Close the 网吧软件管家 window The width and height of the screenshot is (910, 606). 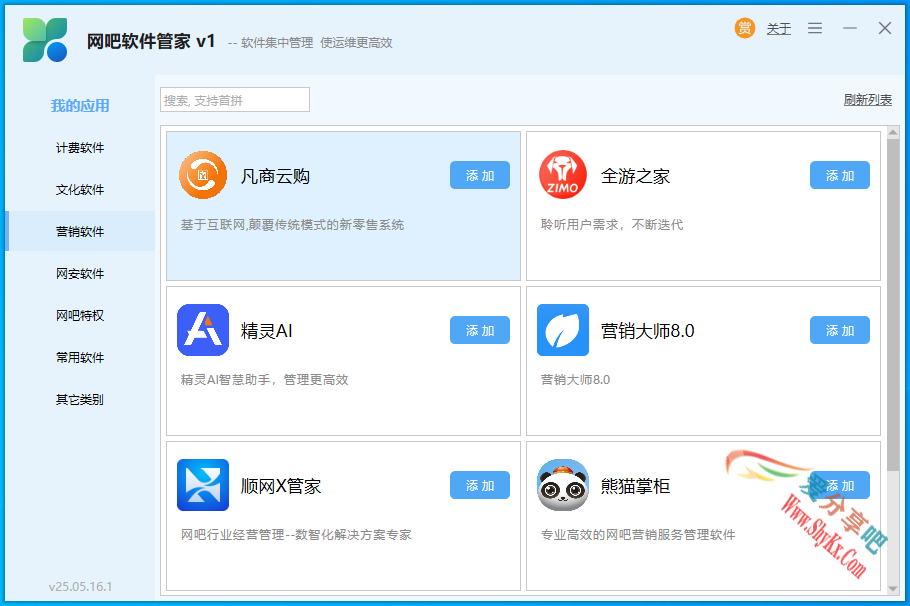884,28
